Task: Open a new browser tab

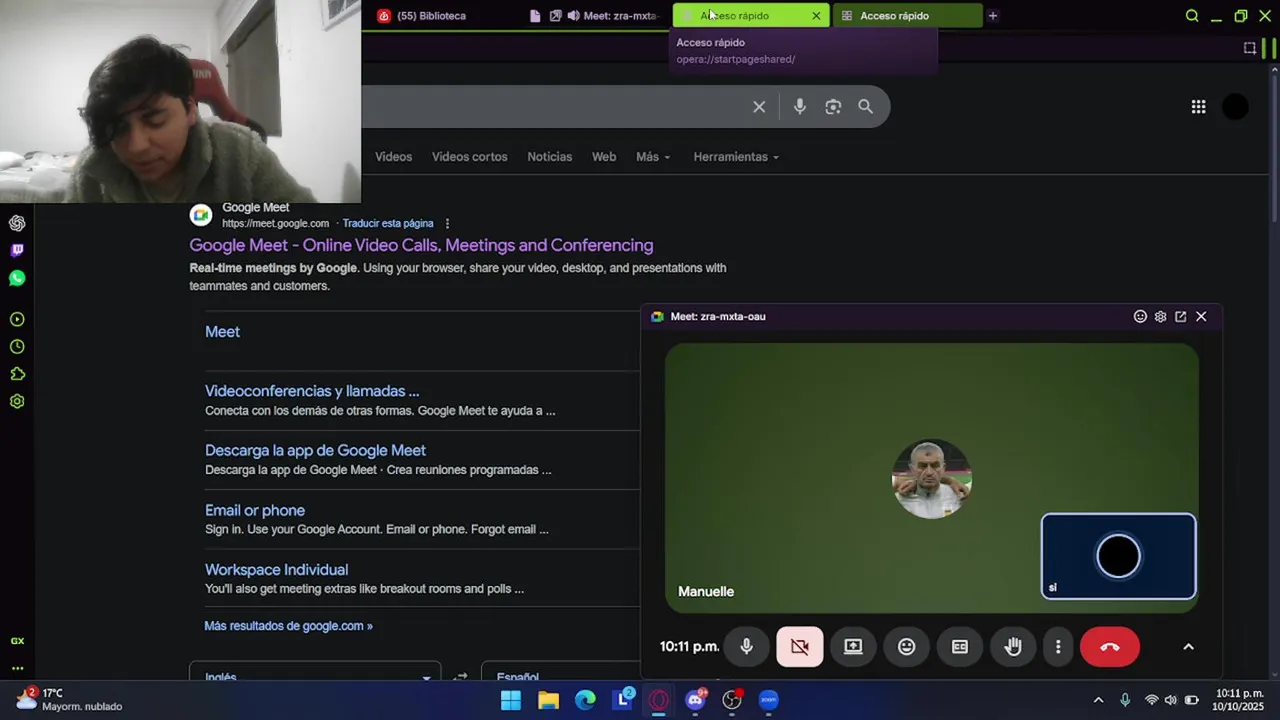Action: [x=992, y=16]
